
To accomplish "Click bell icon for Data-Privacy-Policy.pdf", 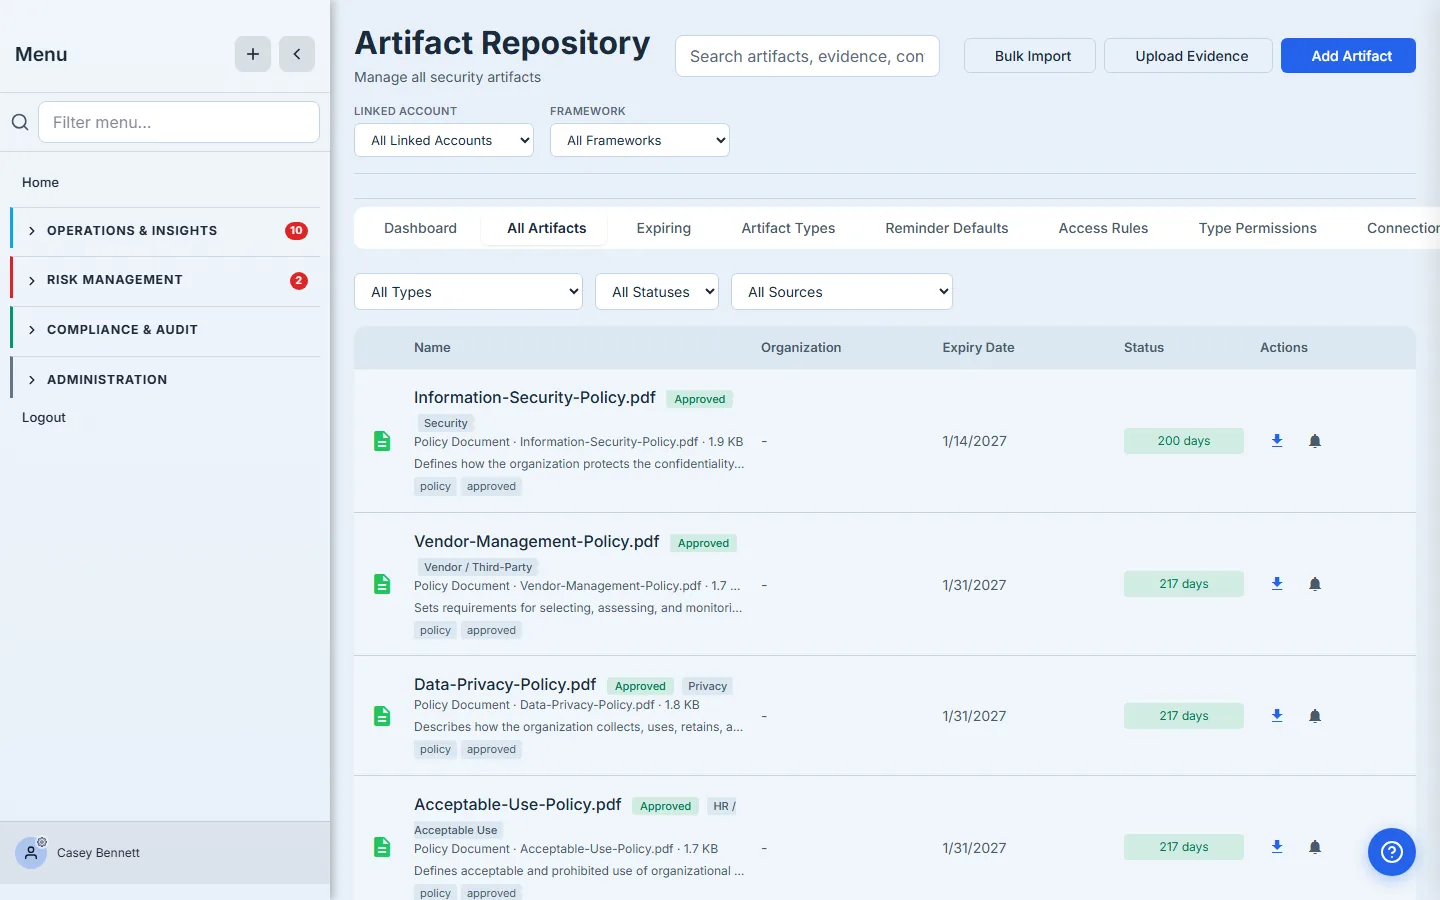I will pyautogui.click(x=1315, y=716).
